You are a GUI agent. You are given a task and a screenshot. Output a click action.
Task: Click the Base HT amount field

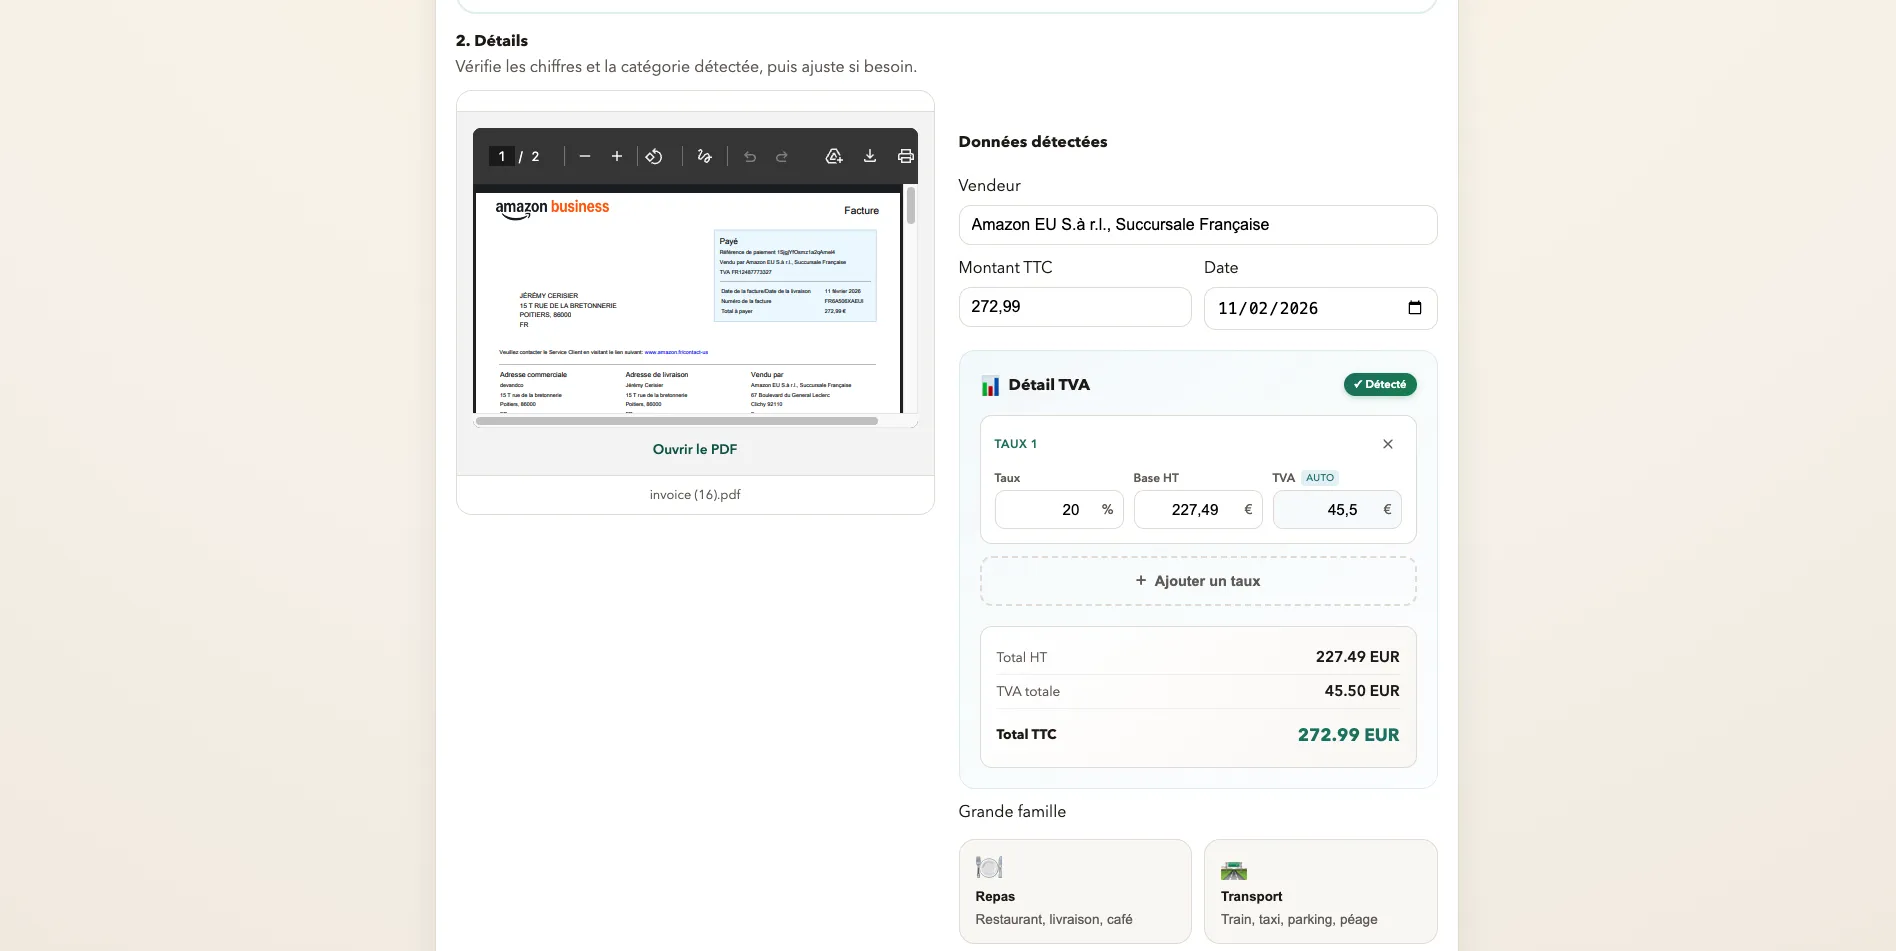[1189, 510]
